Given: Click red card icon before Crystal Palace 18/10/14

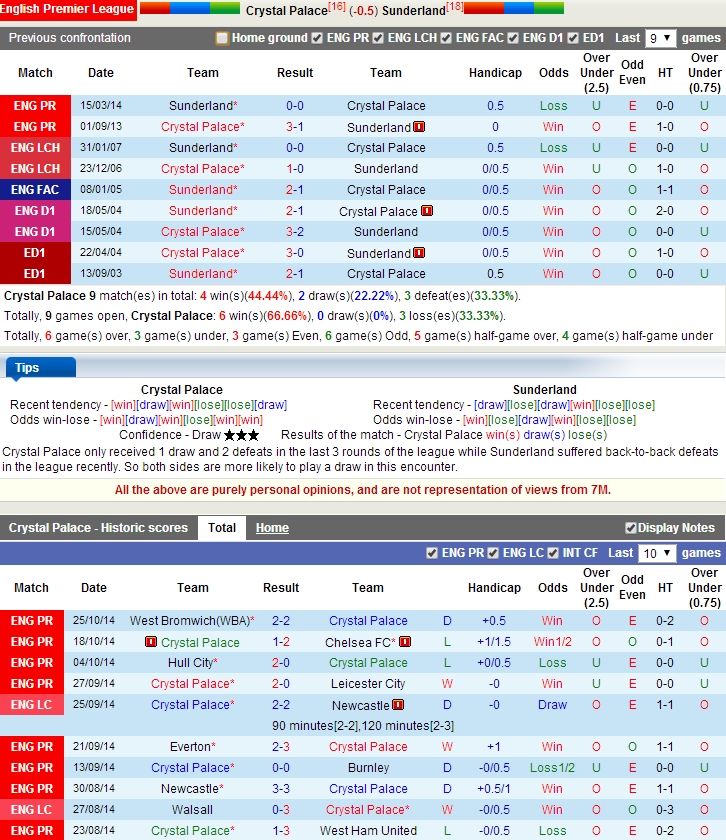Looking at the screenshot, I should [151, 642].
